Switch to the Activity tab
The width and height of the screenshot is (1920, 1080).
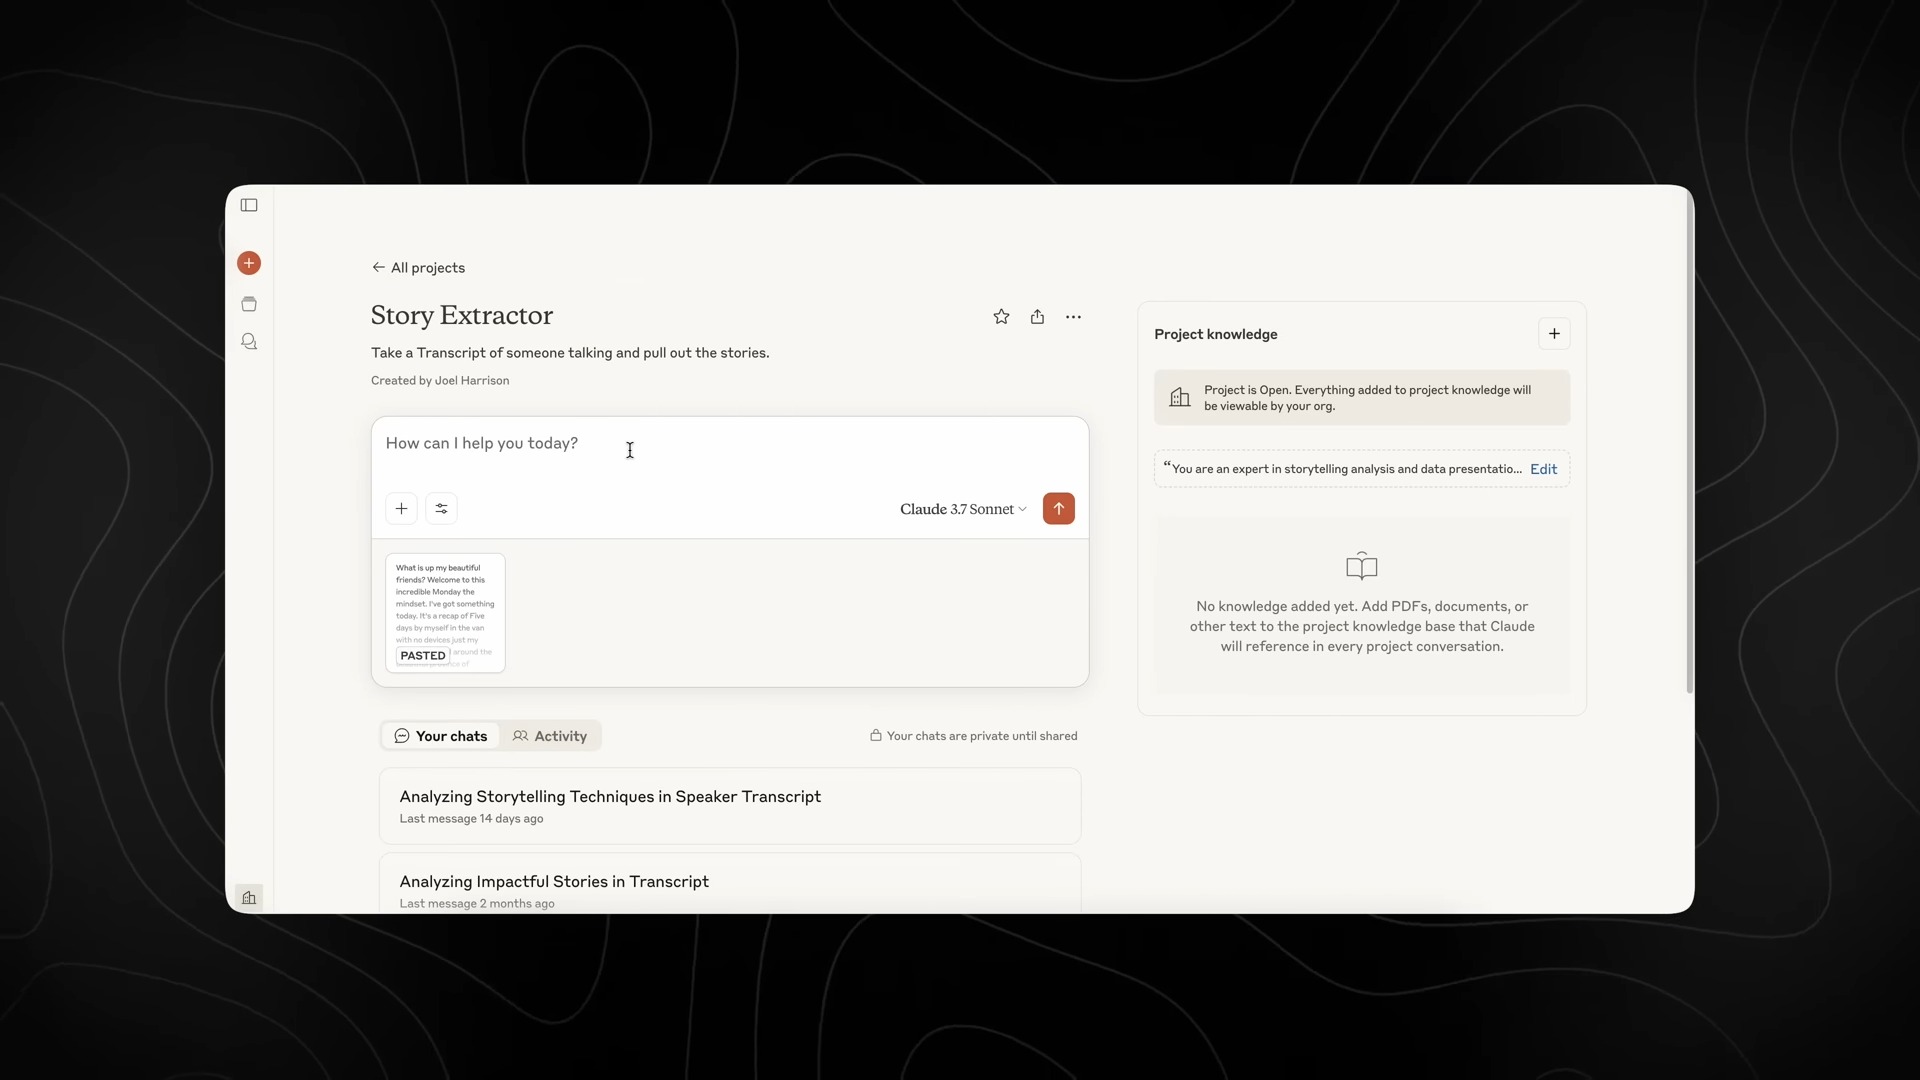[550, 736]
